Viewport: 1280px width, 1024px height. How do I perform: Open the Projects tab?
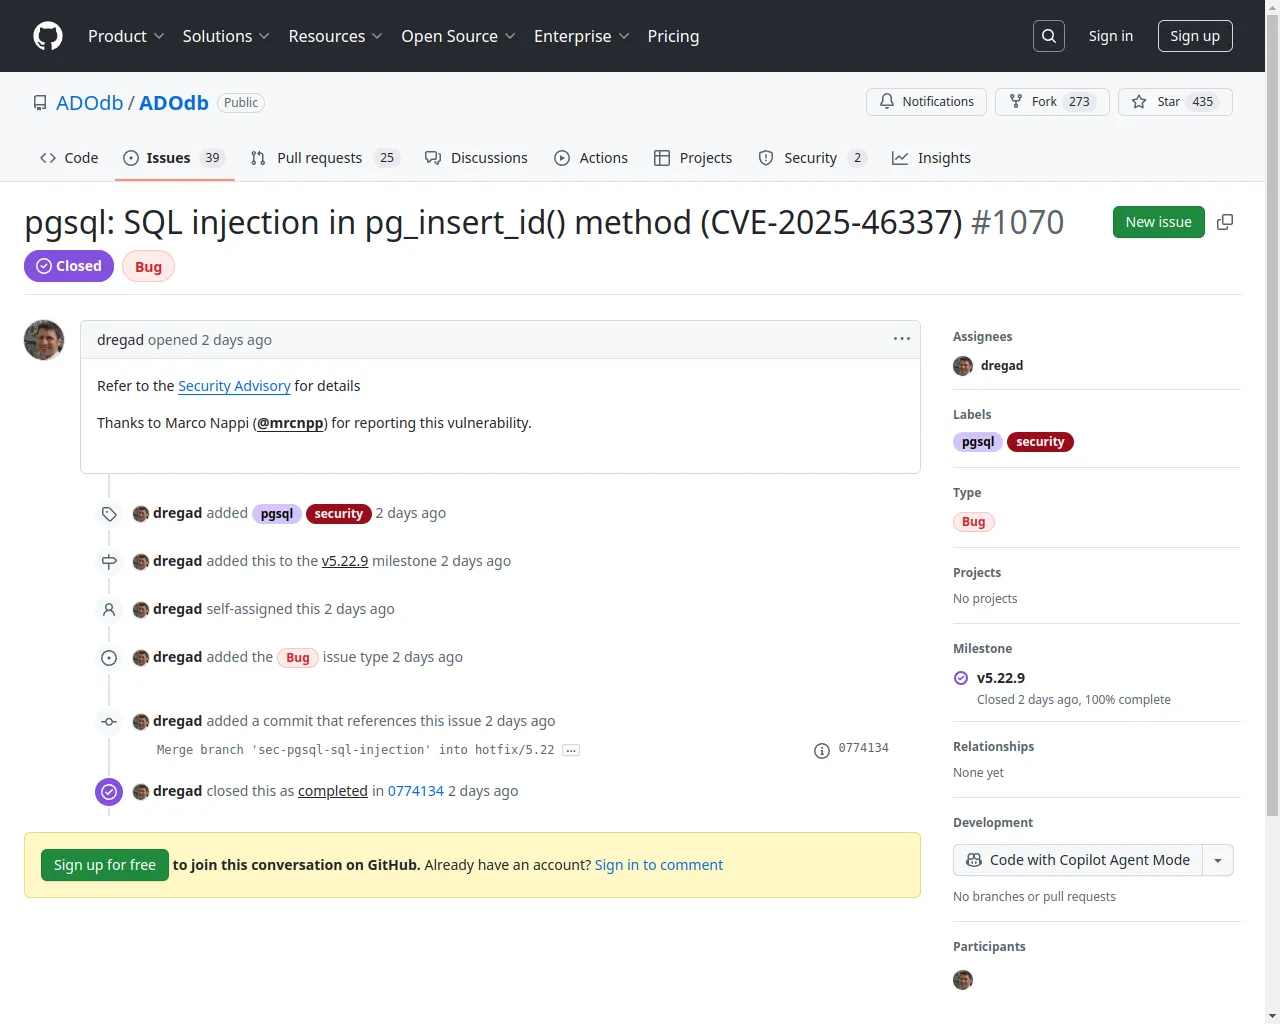(693, 158)
